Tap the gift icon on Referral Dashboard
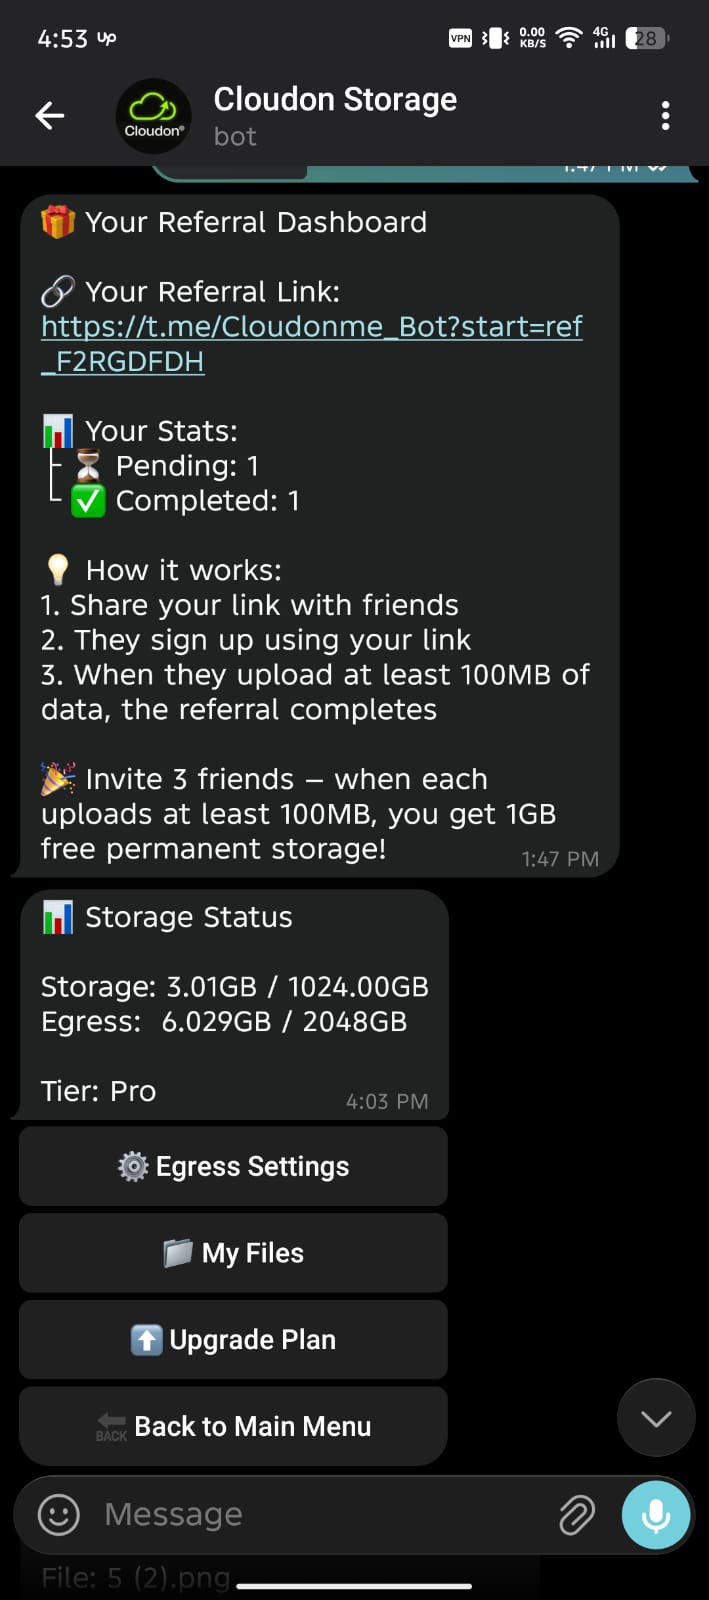 [58, 222]
